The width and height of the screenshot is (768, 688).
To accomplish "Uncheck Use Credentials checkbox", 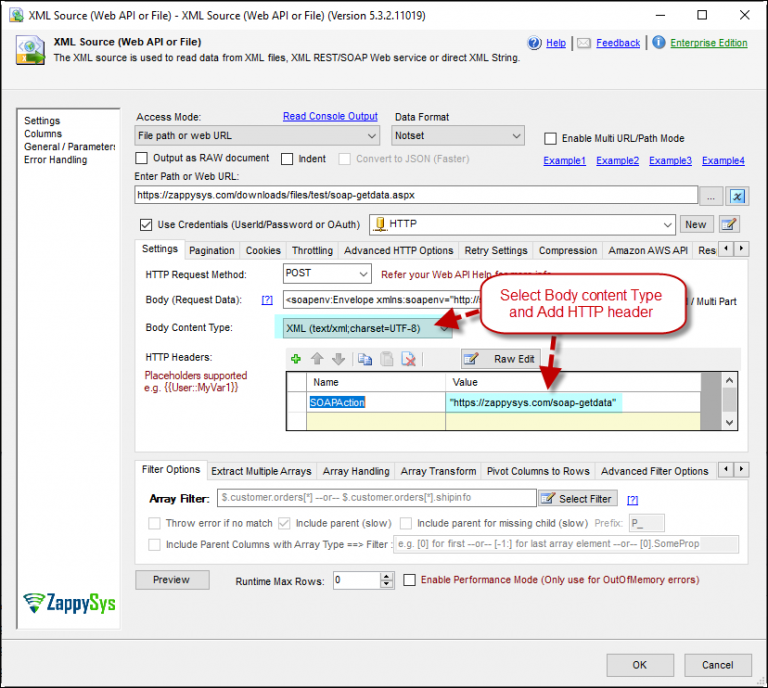I will 147,224.
